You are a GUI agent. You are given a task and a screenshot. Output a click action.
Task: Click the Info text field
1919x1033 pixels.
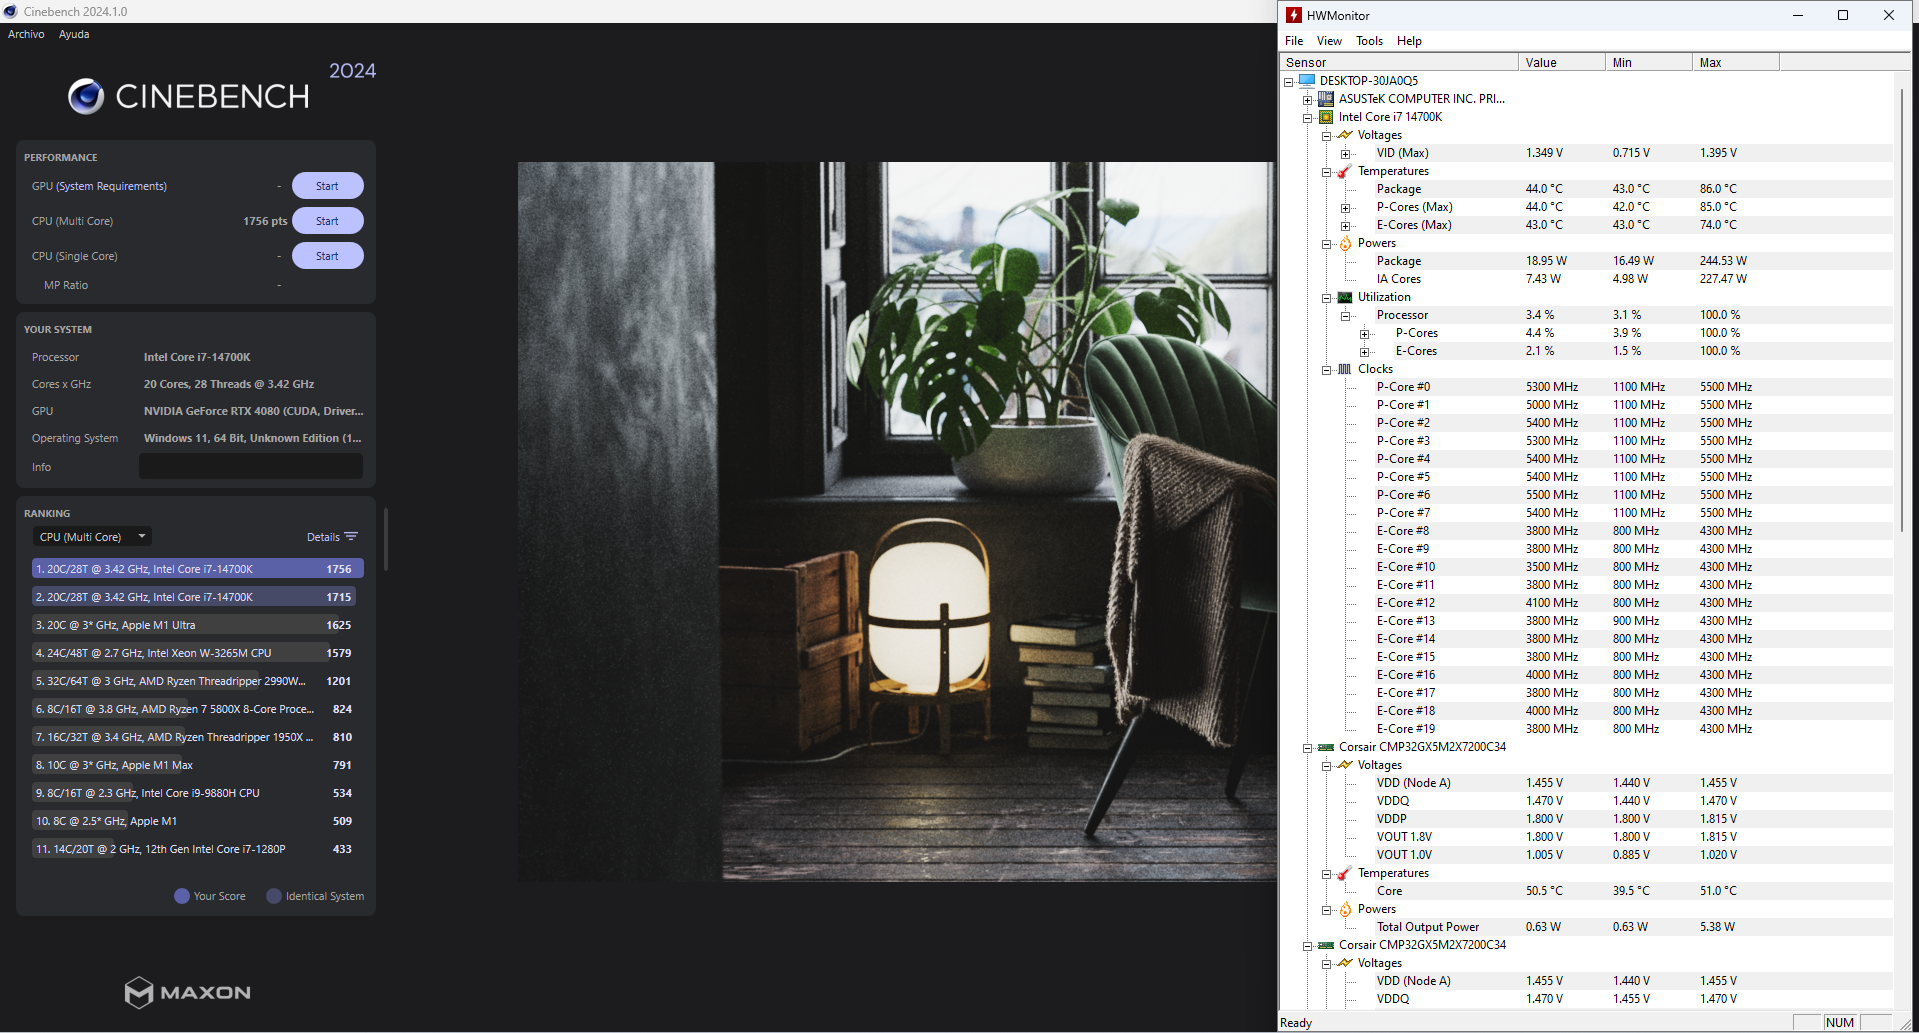[250, 467]
